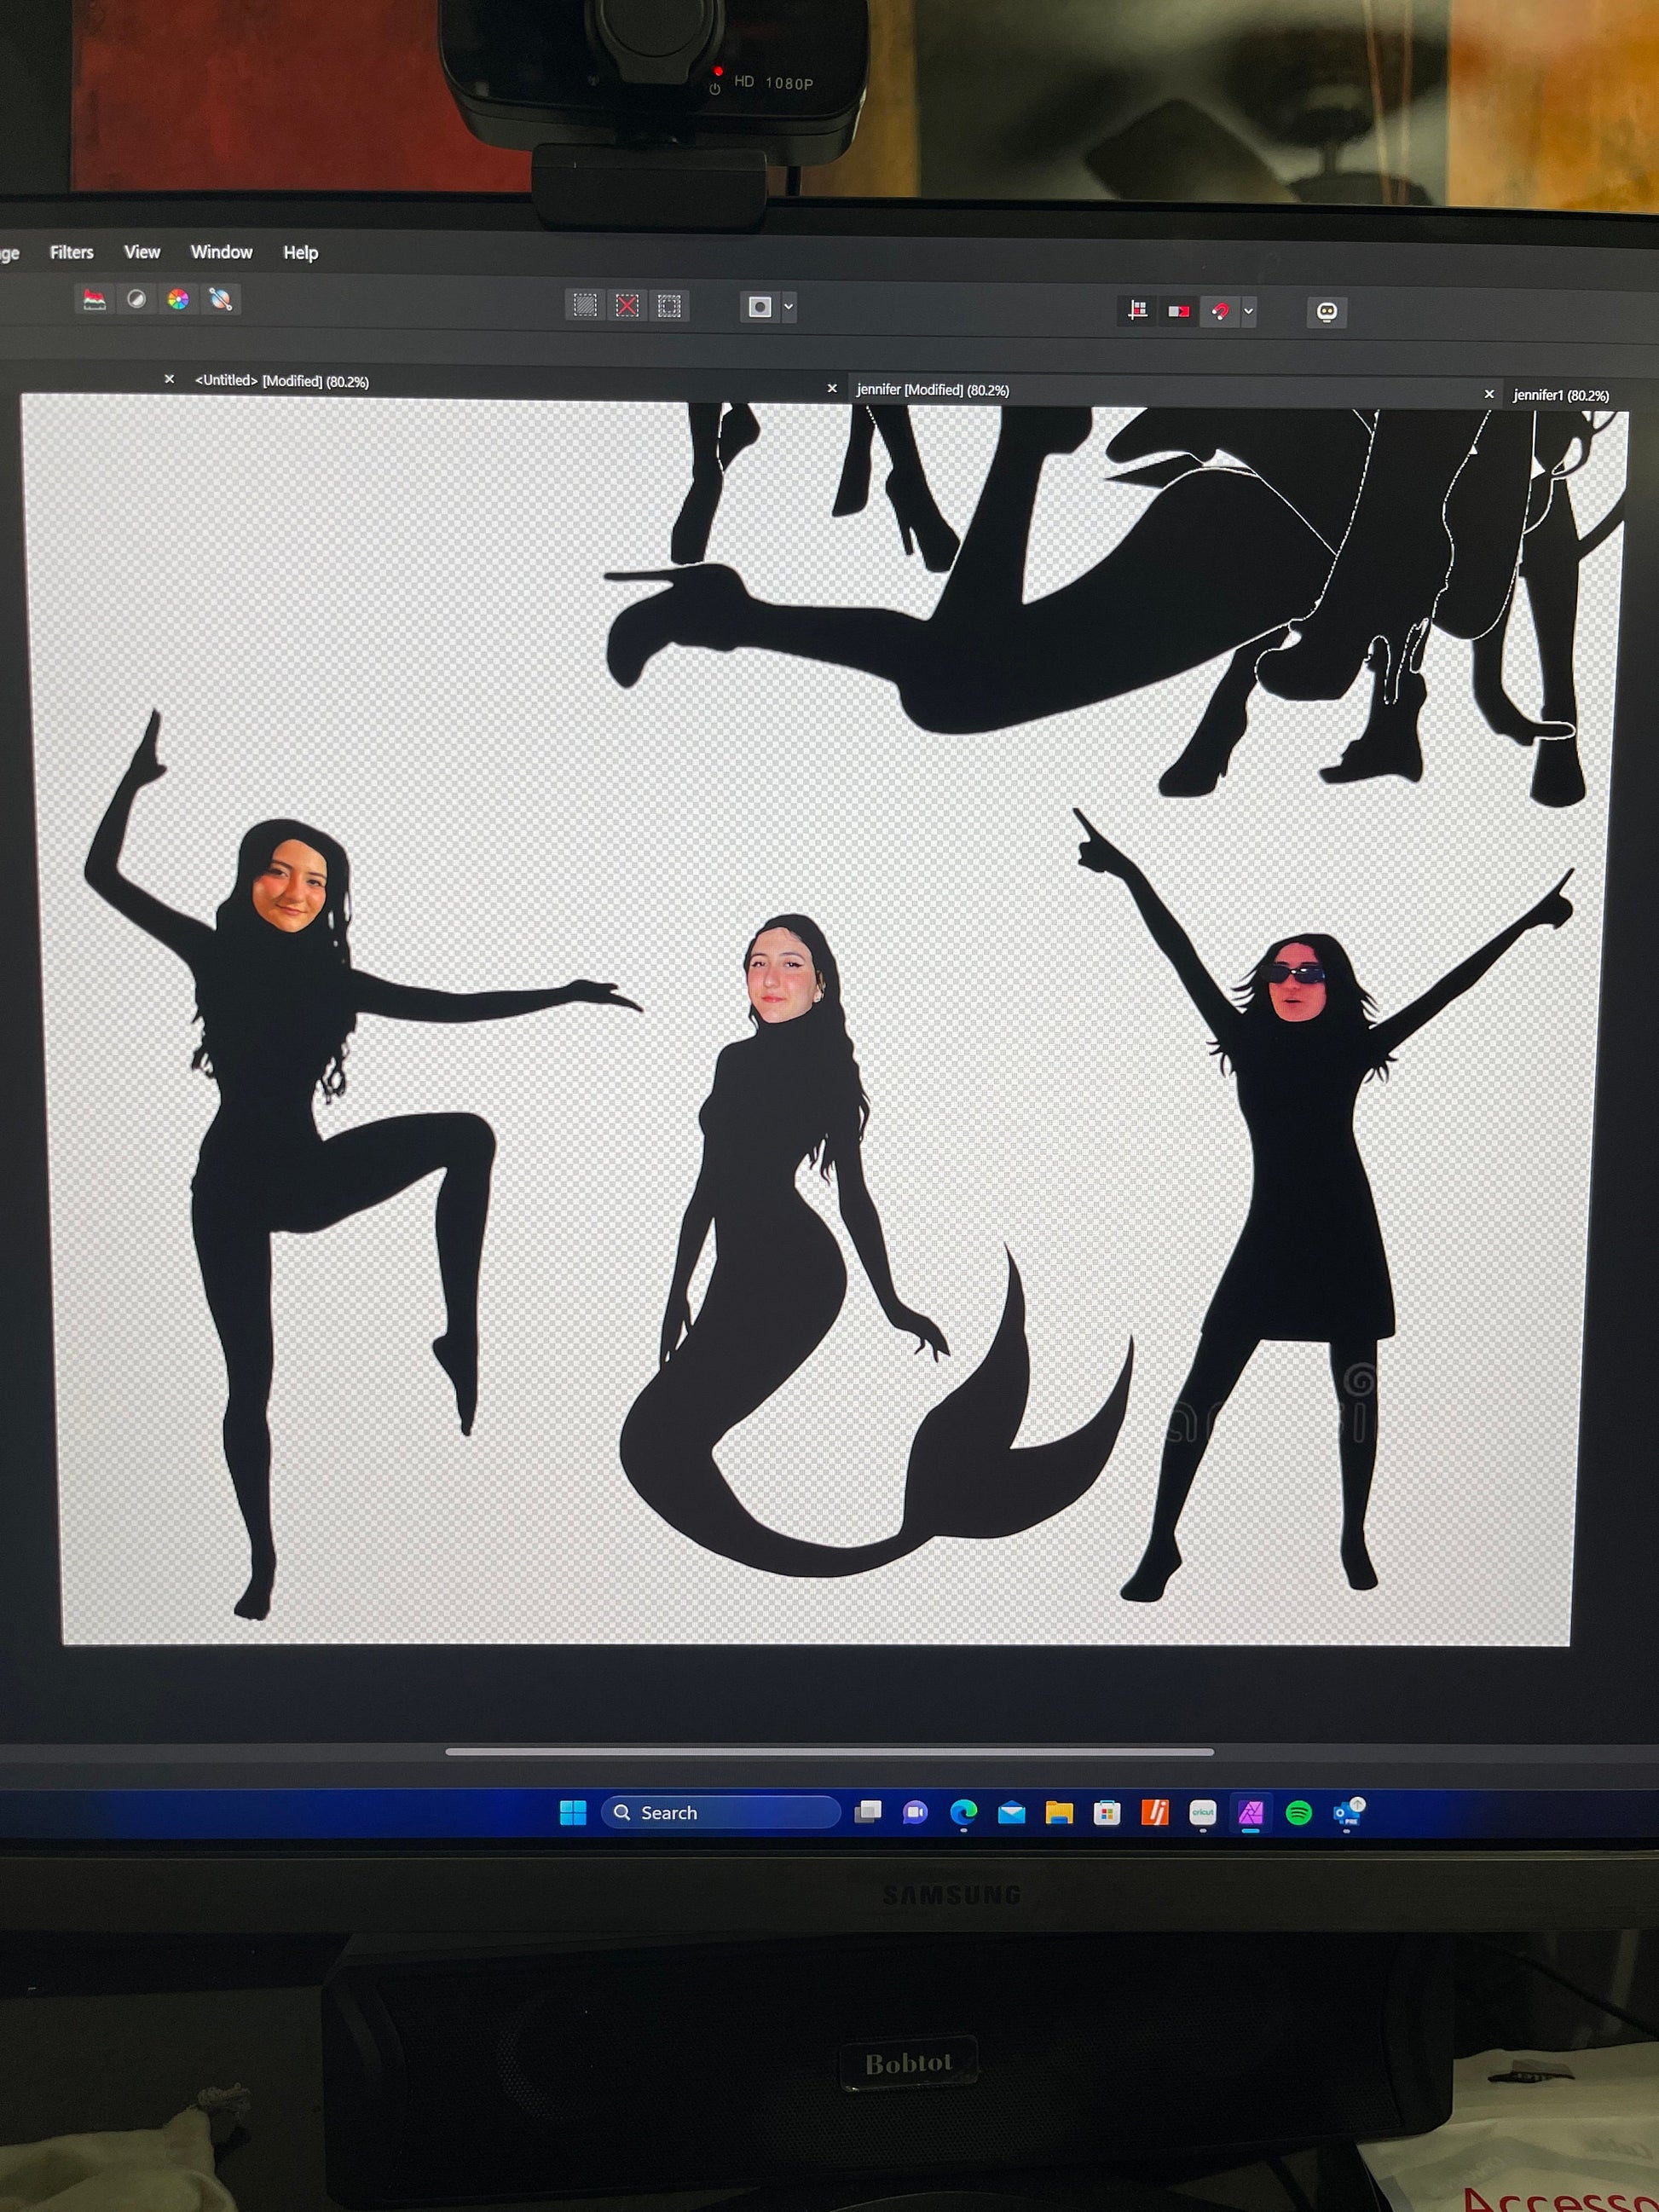Toggle the Snapping magnet
Image resolution: width=1659 pixels, height=2212 pixels.
(x=1219, y=312)
